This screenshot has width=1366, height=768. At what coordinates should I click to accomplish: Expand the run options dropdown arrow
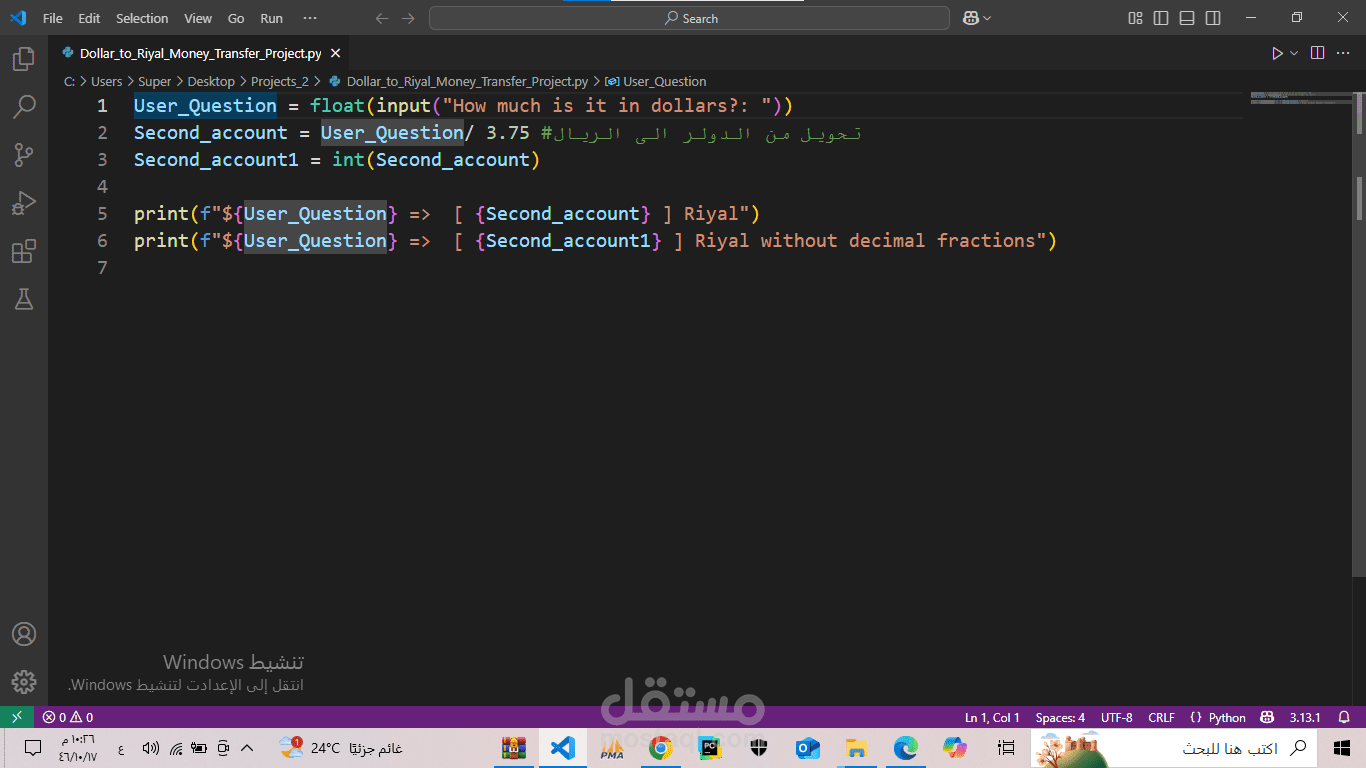[1294, 53]
